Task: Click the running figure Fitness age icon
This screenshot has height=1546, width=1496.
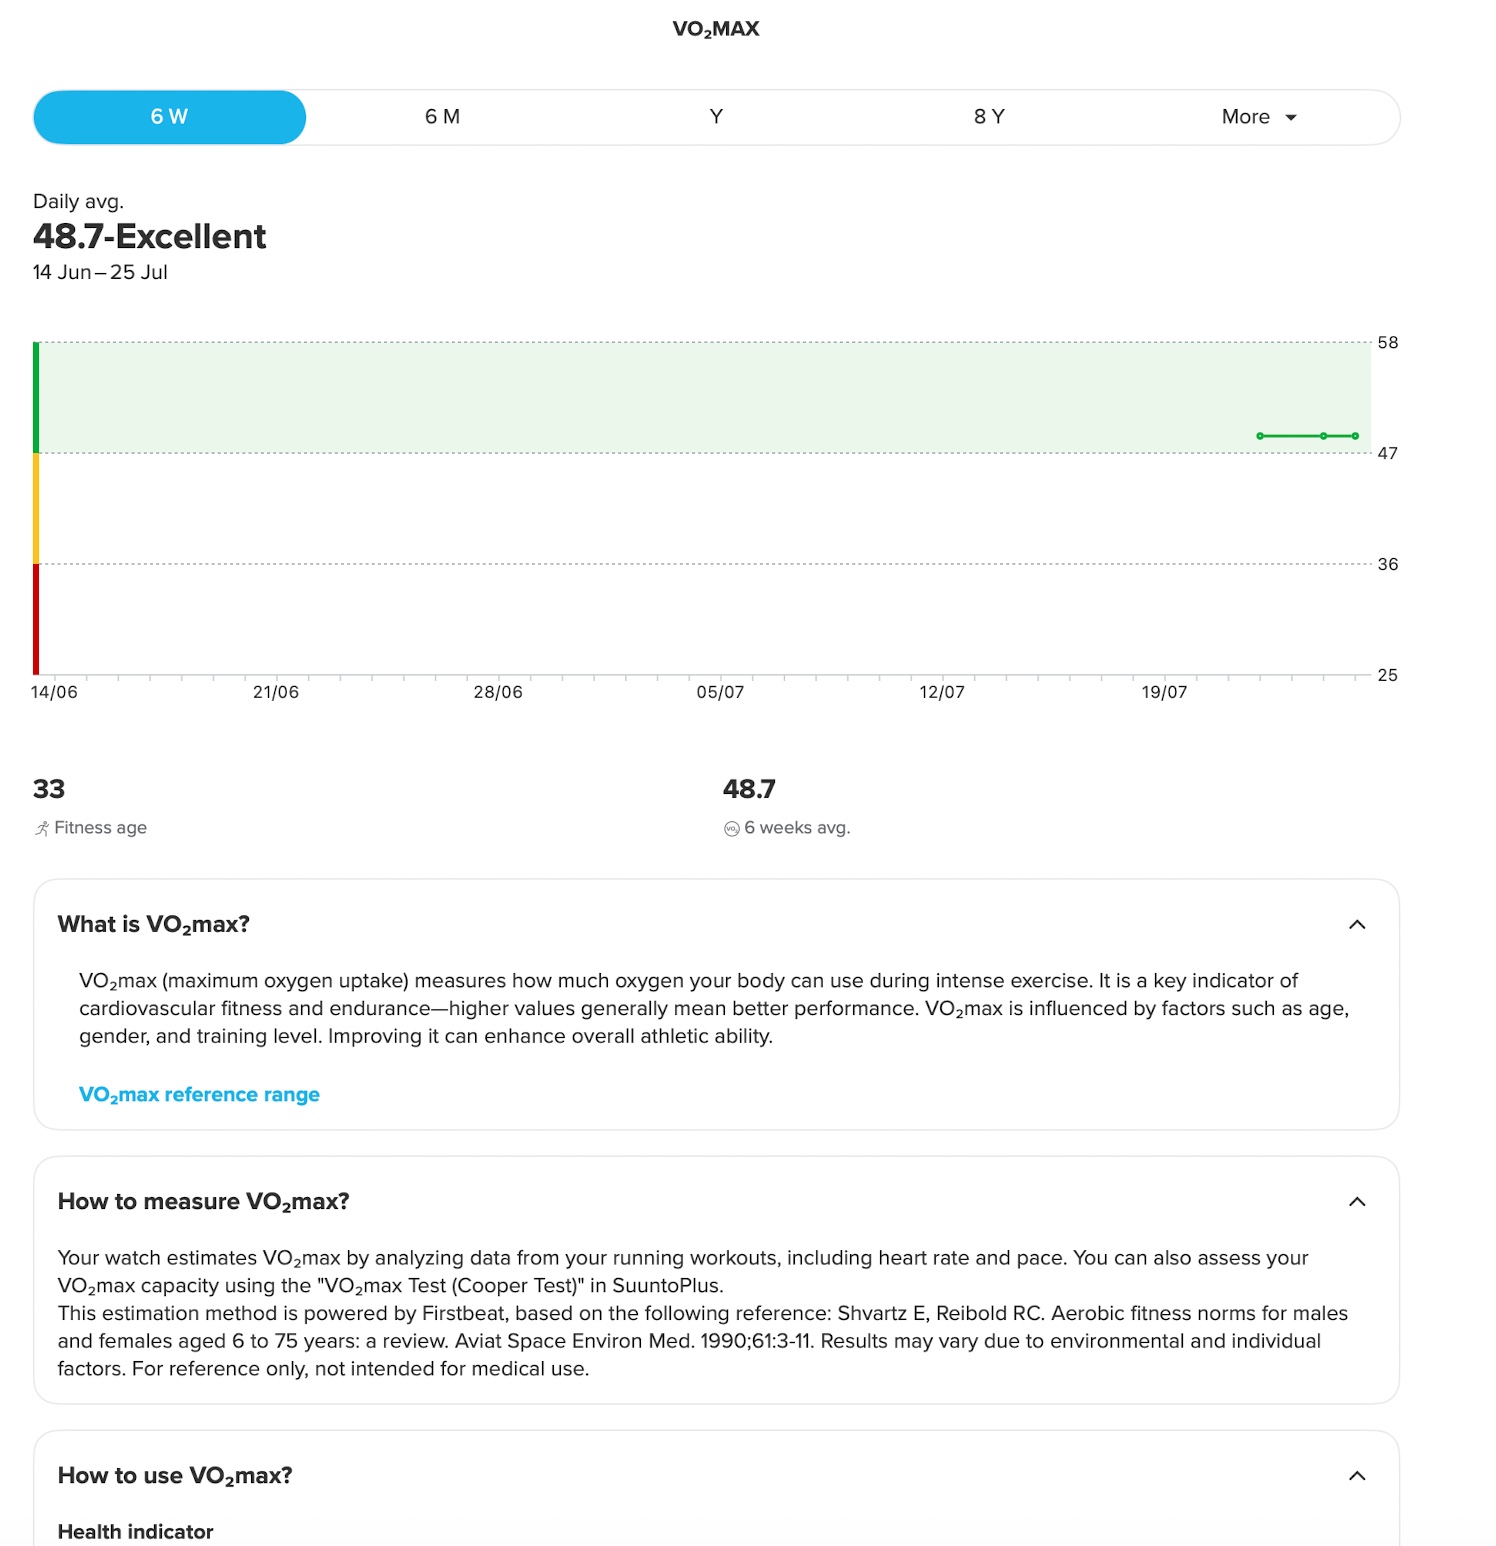Action: [42, 828]
